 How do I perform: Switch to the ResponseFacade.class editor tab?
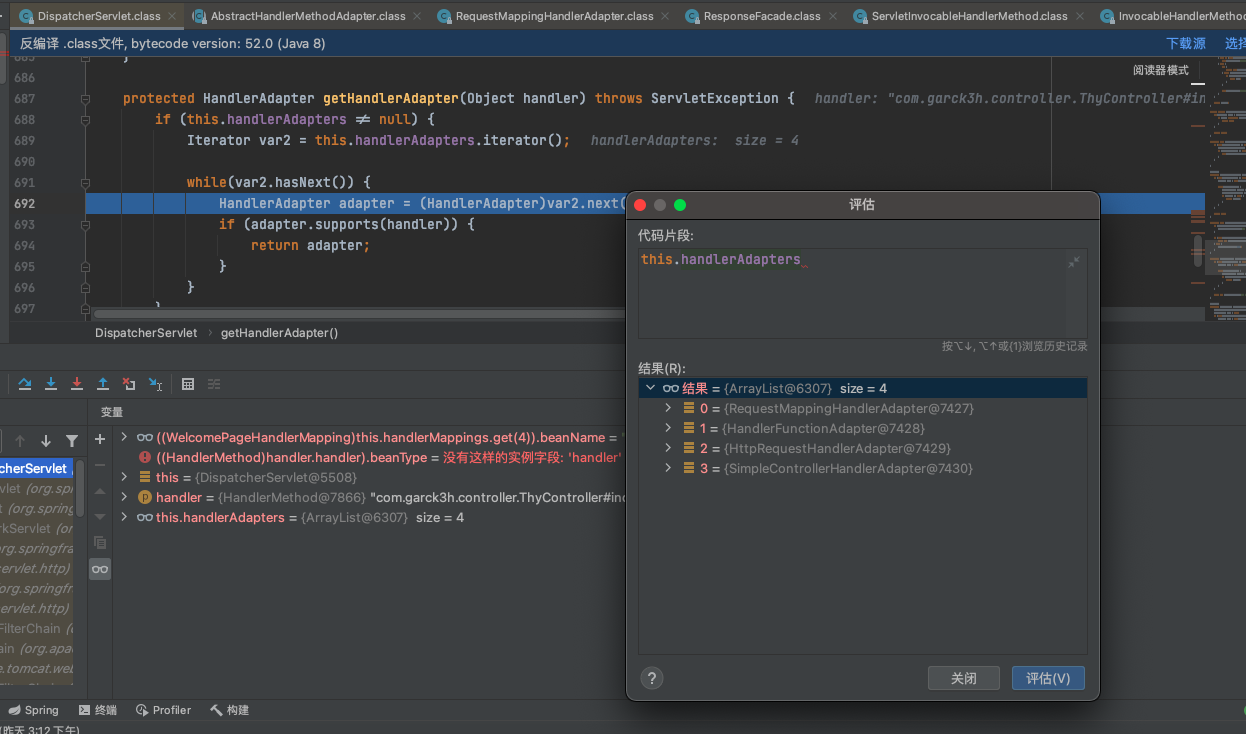click(x=761, y=16)
